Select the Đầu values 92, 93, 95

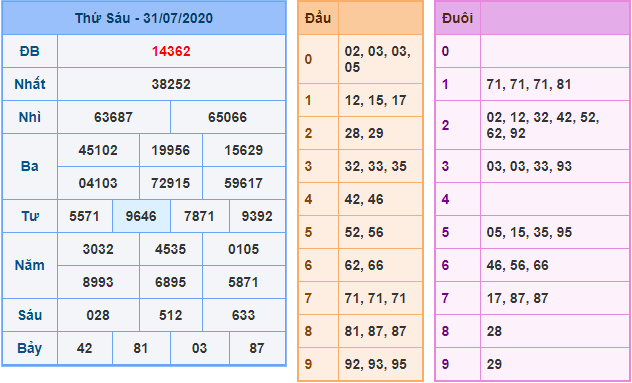(376, 364)
